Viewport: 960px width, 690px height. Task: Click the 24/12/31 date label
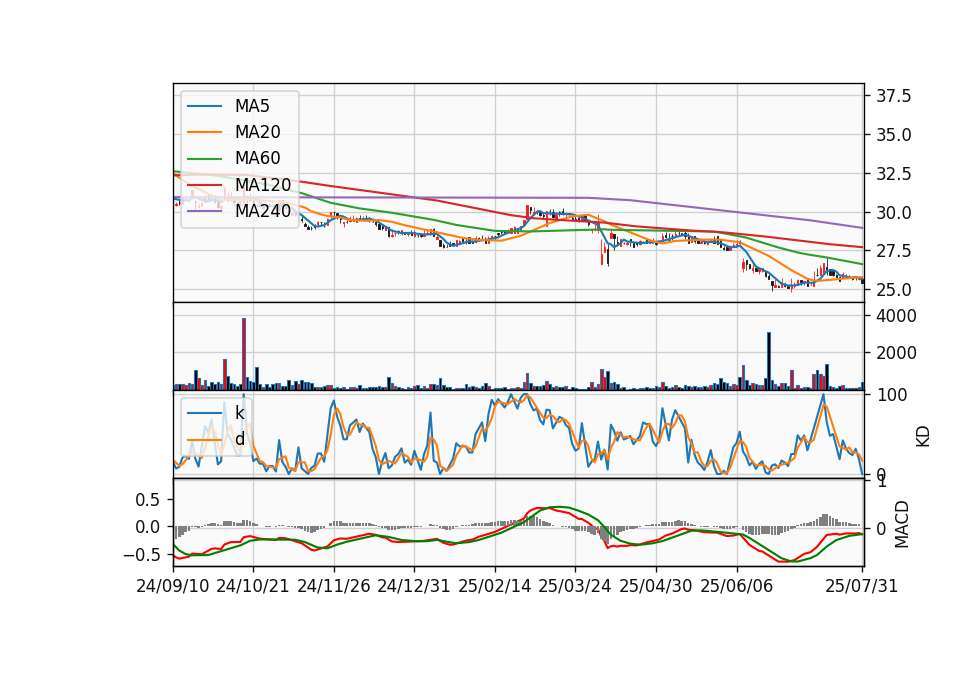coord(414,586)
